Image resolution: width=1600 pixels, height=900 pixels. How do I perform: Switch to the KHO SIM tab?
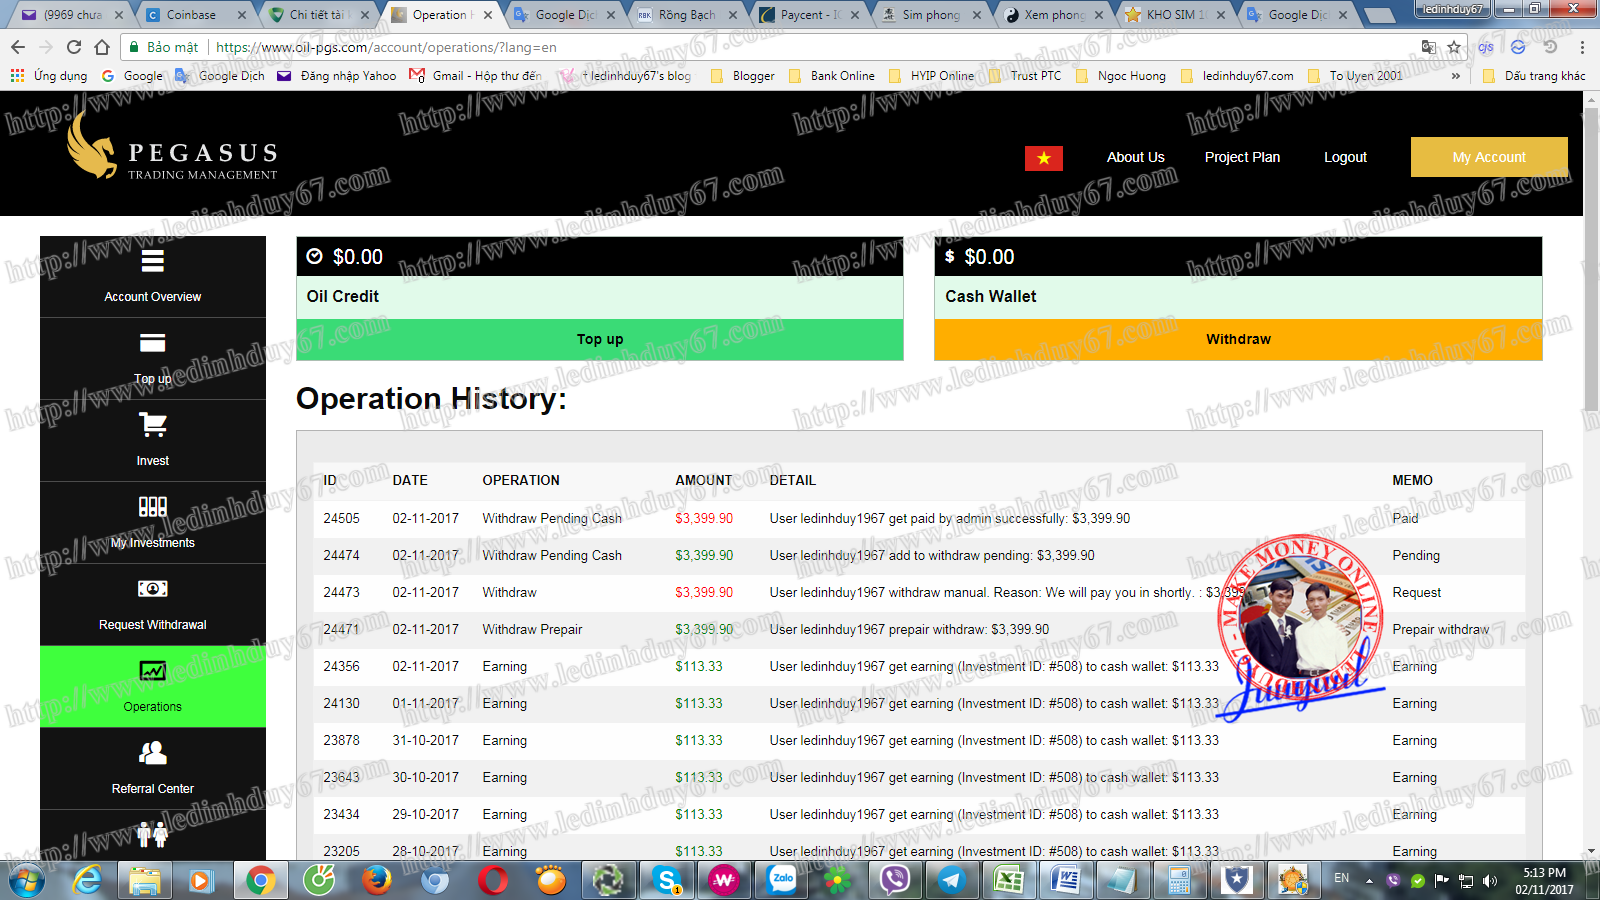1175,15
